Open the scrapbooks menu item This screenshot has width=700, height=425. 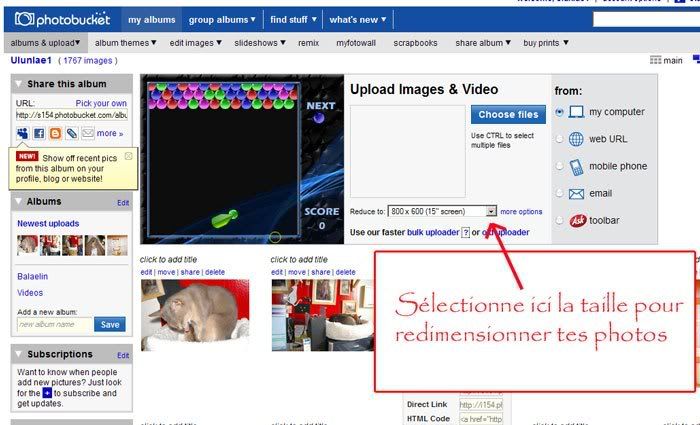coord(415,43)
